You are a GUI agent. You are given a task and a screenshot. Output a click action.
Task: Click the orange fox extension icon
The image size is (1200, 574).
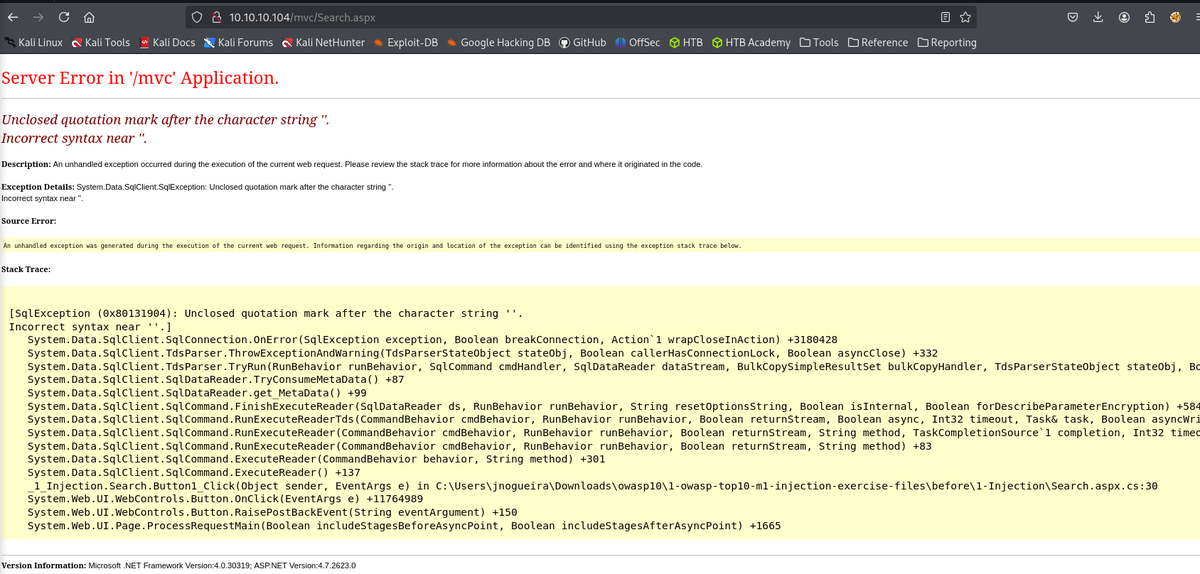(x=1176, y=17)
